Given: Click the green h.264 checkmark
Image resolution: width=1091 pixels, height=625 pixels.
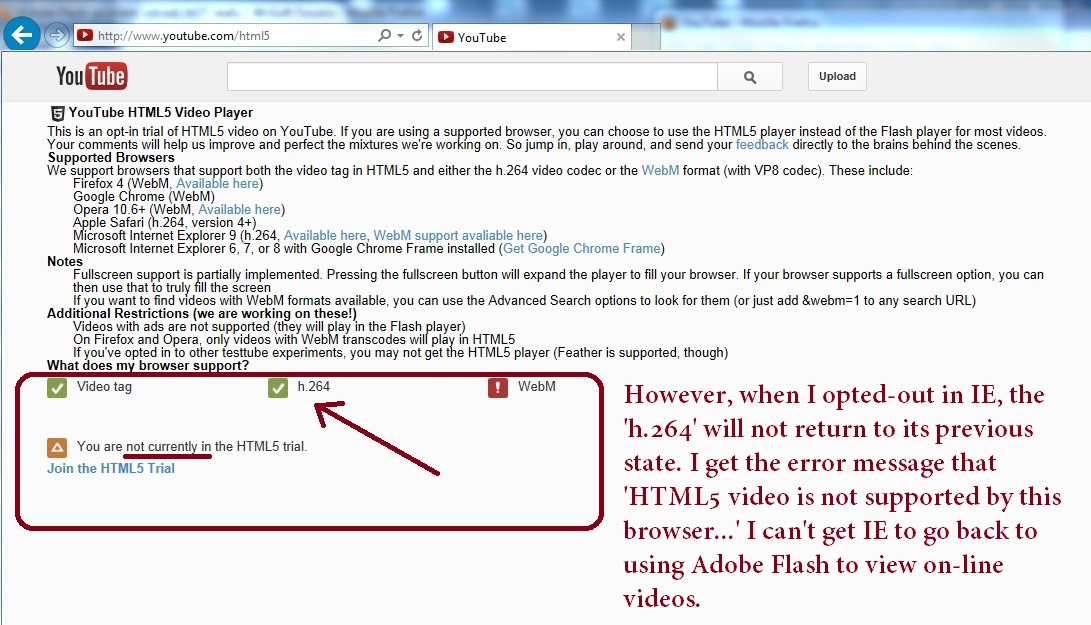Looking at the screenshot, I should pyautogui.click(x=278, y=387).
